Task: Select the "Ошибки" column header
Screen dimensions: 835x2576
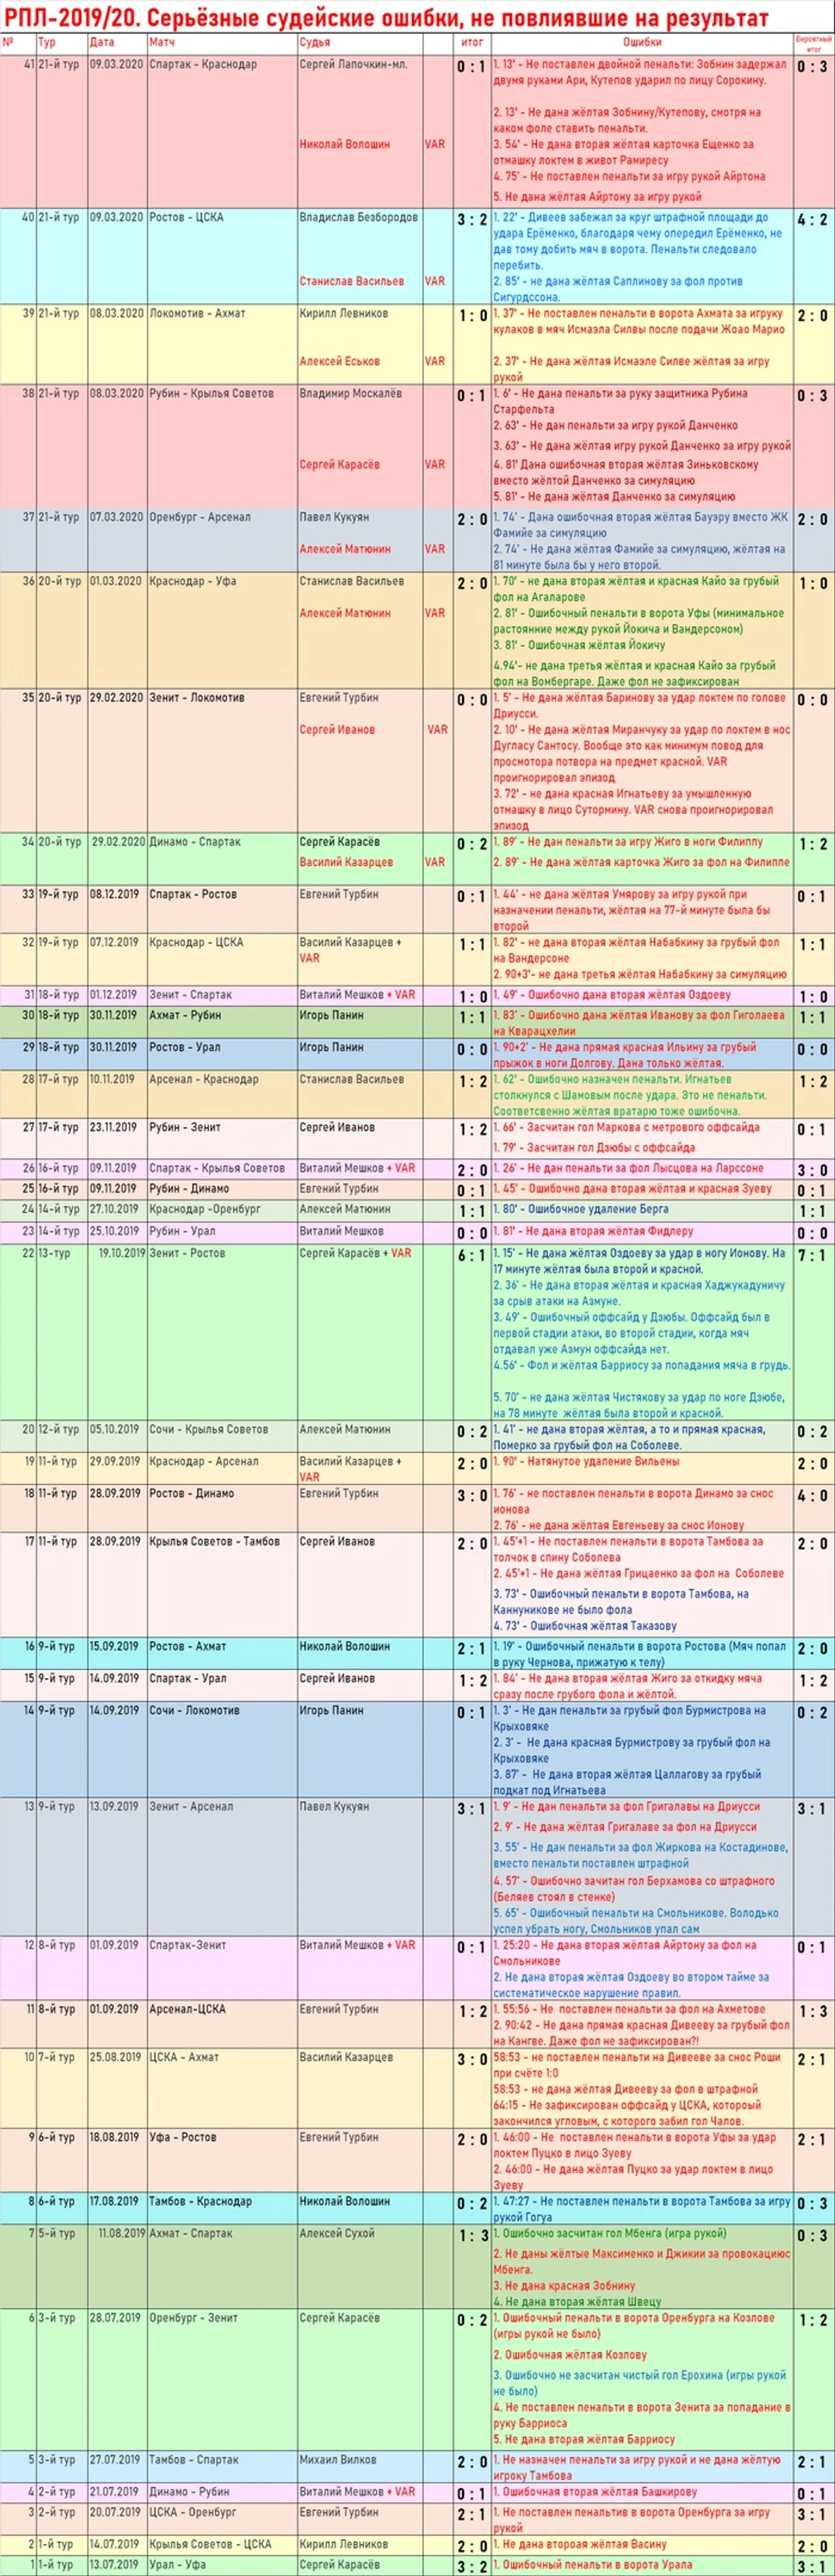Action: click(x=642, y=43)
